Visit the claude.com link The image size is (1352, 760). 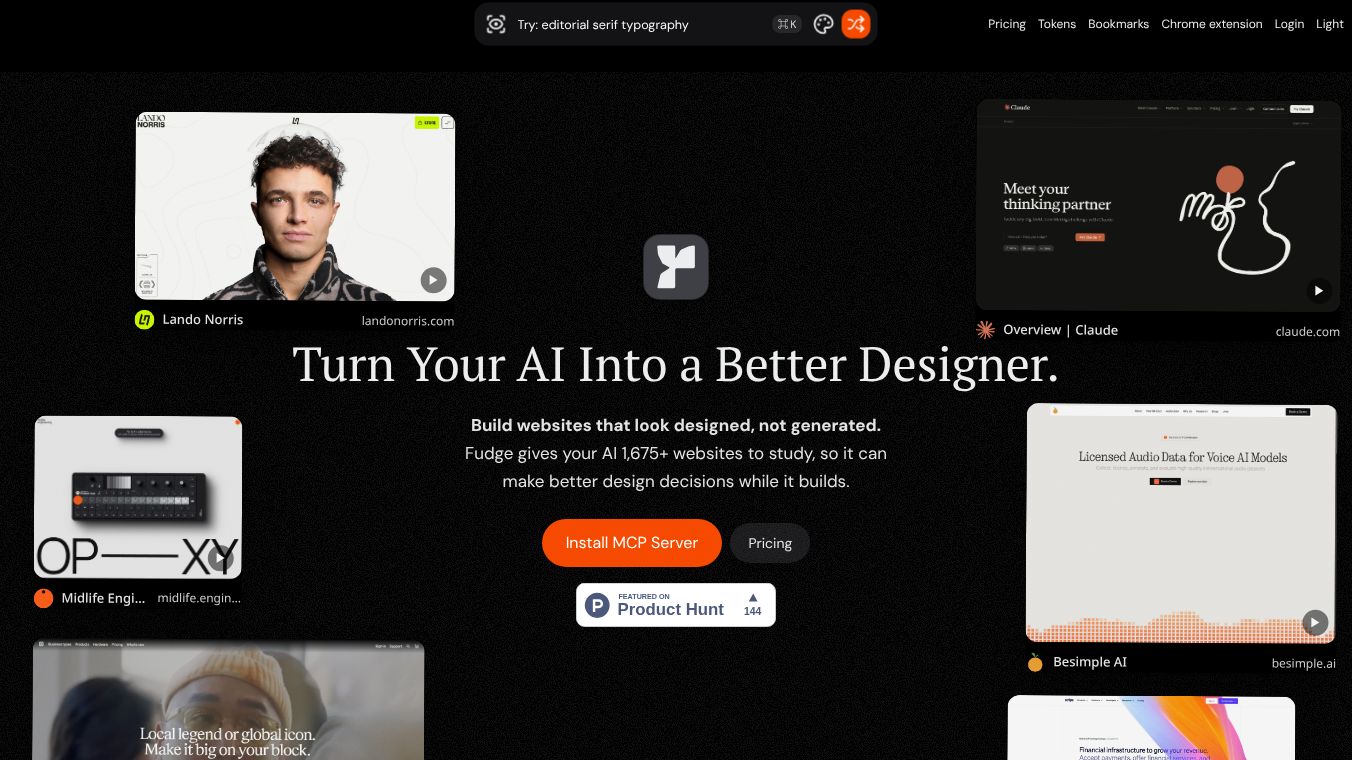pos(1308,331)
